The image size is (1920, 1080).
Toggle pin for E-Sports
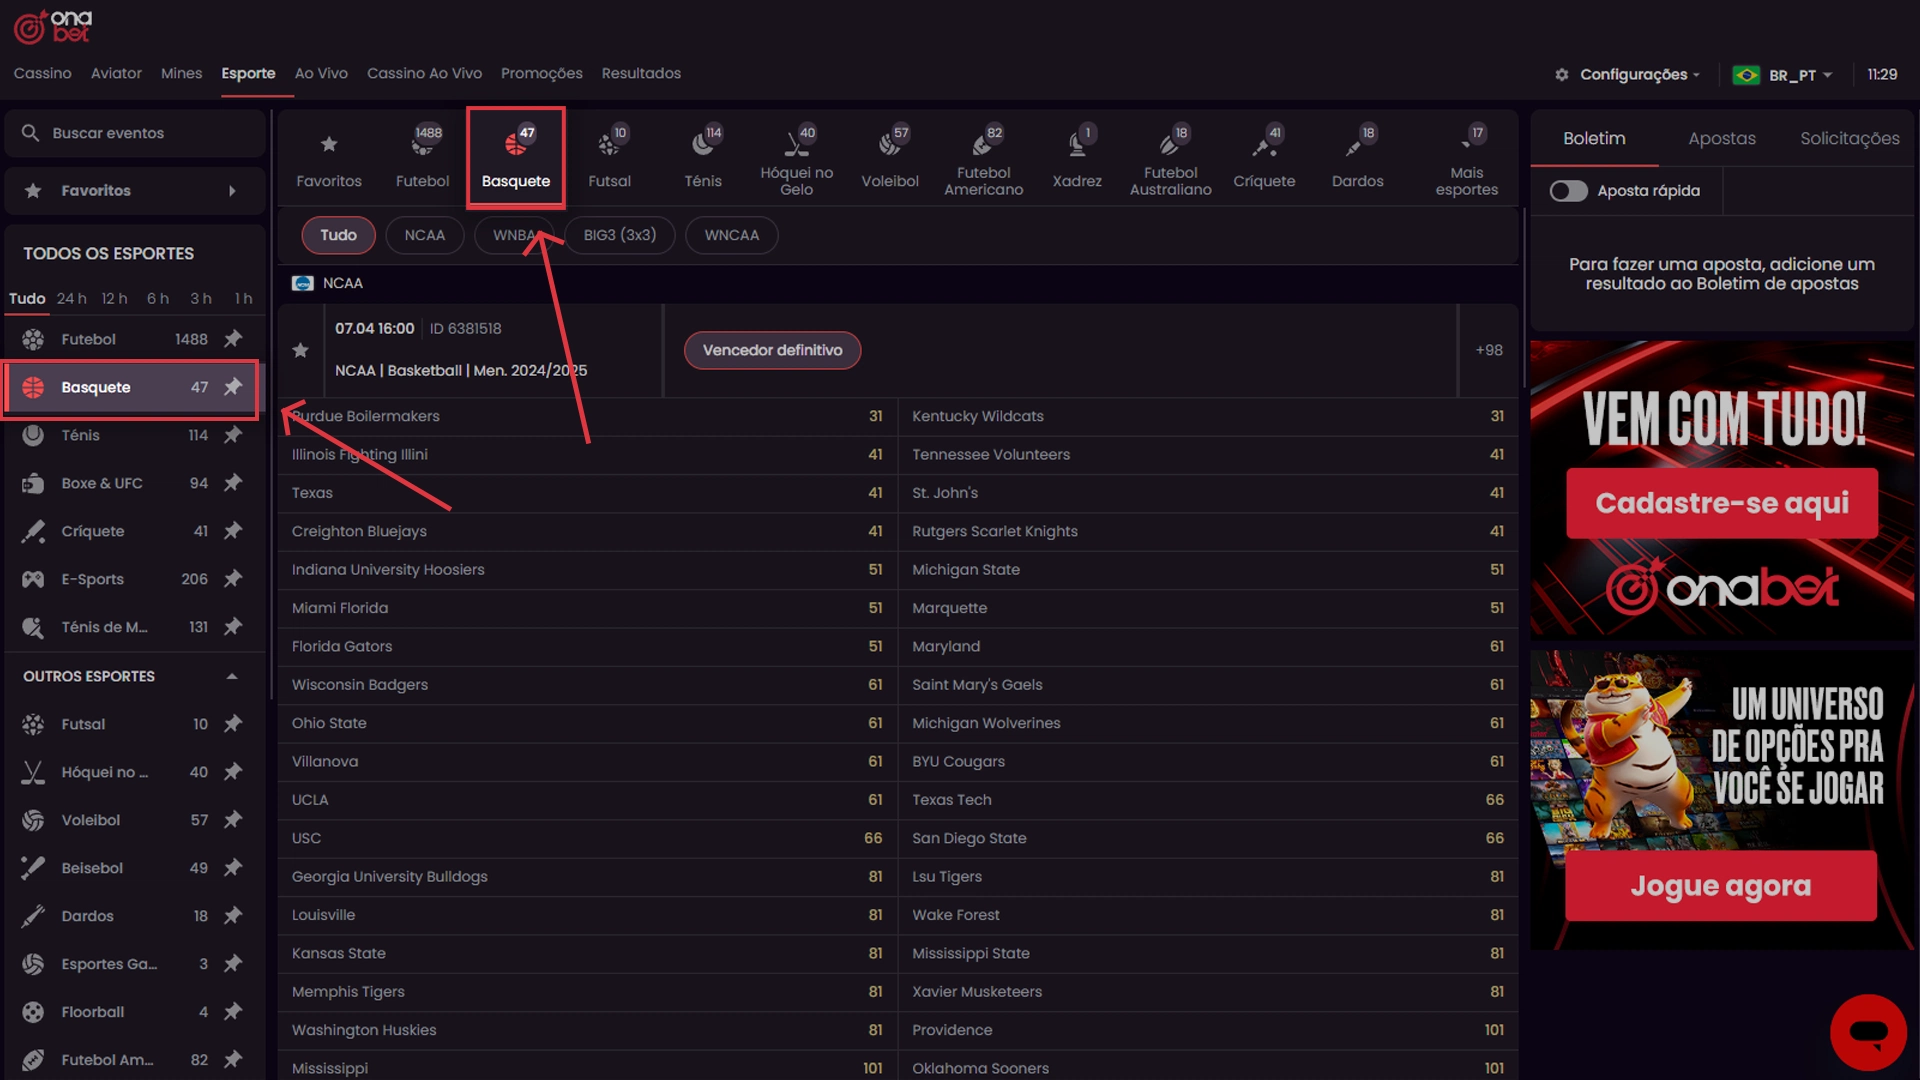click(233, 579)
